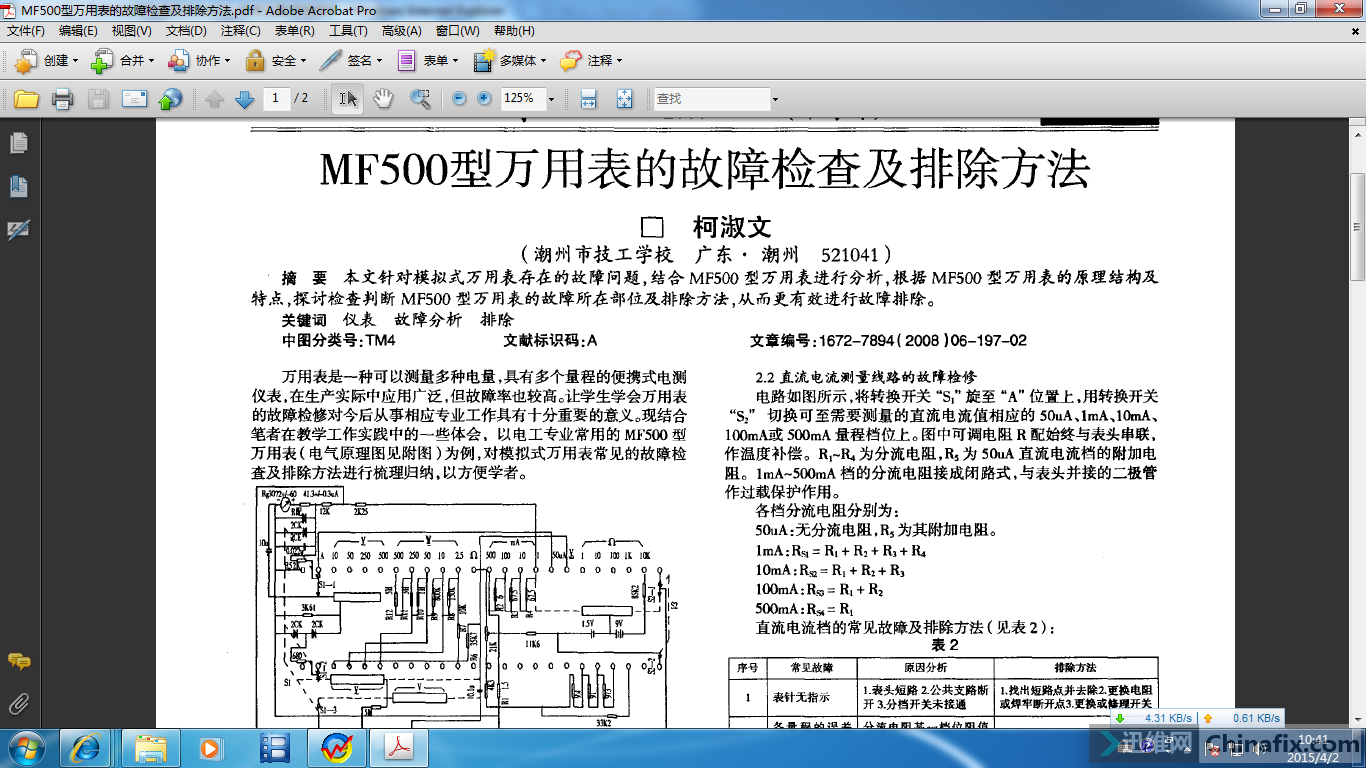This screenshot has height=768, width=1366.
Task: Open the 高级(A) menu
Action: tap(402, 31)
